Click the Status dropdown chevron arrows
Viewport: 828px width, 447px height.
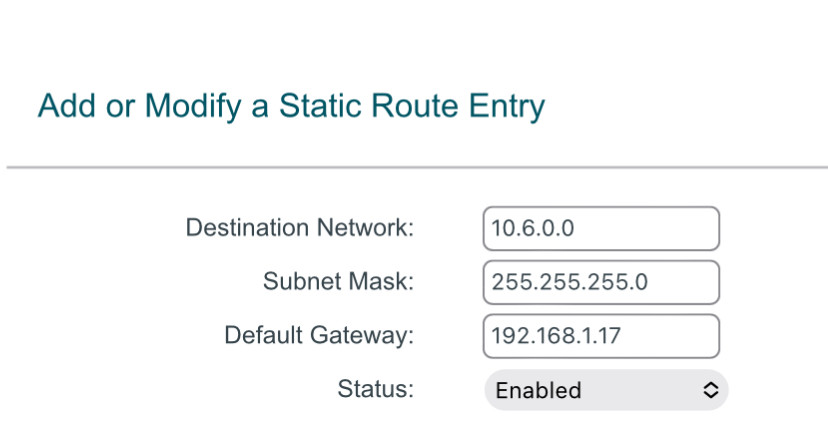(710, 390)
